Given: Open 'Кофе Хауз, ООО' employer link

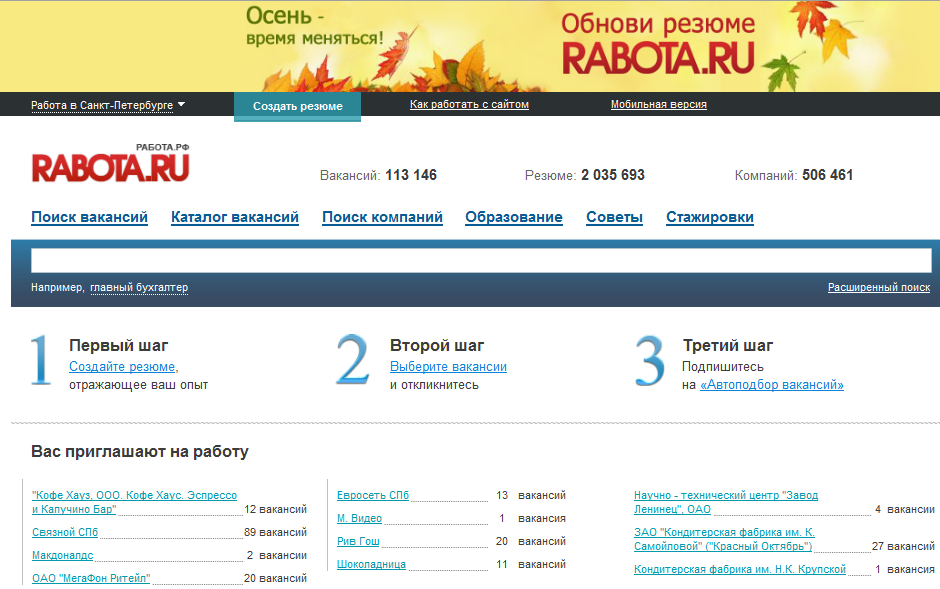Looking at the screenshot, I should [134, 502].
